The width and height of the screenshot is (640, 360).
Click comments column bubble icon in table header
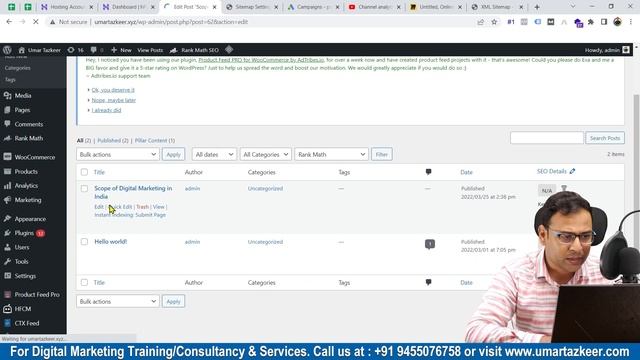(x=428, y=172)
